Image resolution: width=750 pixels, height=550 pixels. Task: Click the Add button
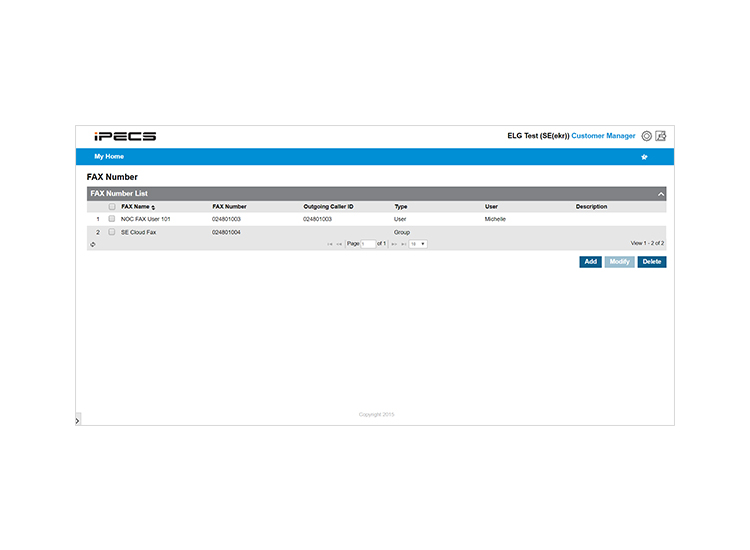coord(591,262)
